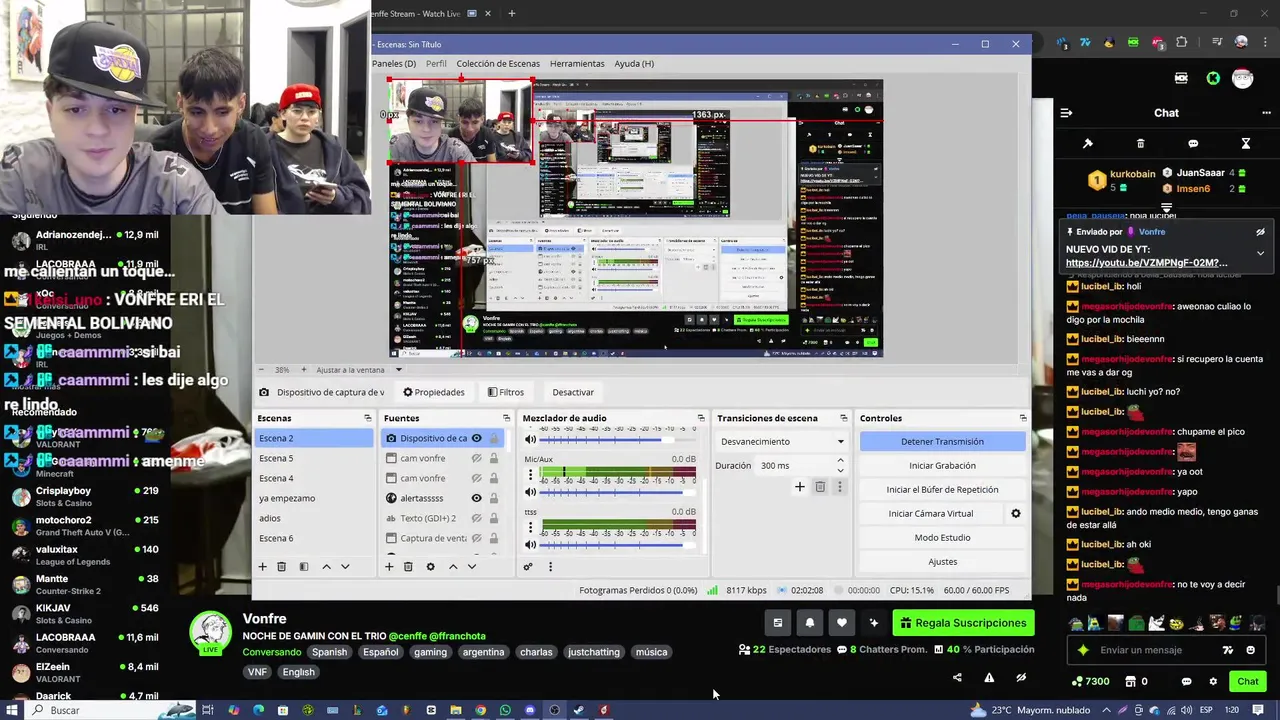Undock the Fuentes panel
Screen dimensions: 1280x720
pyautogui.click(x=507, y=418)
